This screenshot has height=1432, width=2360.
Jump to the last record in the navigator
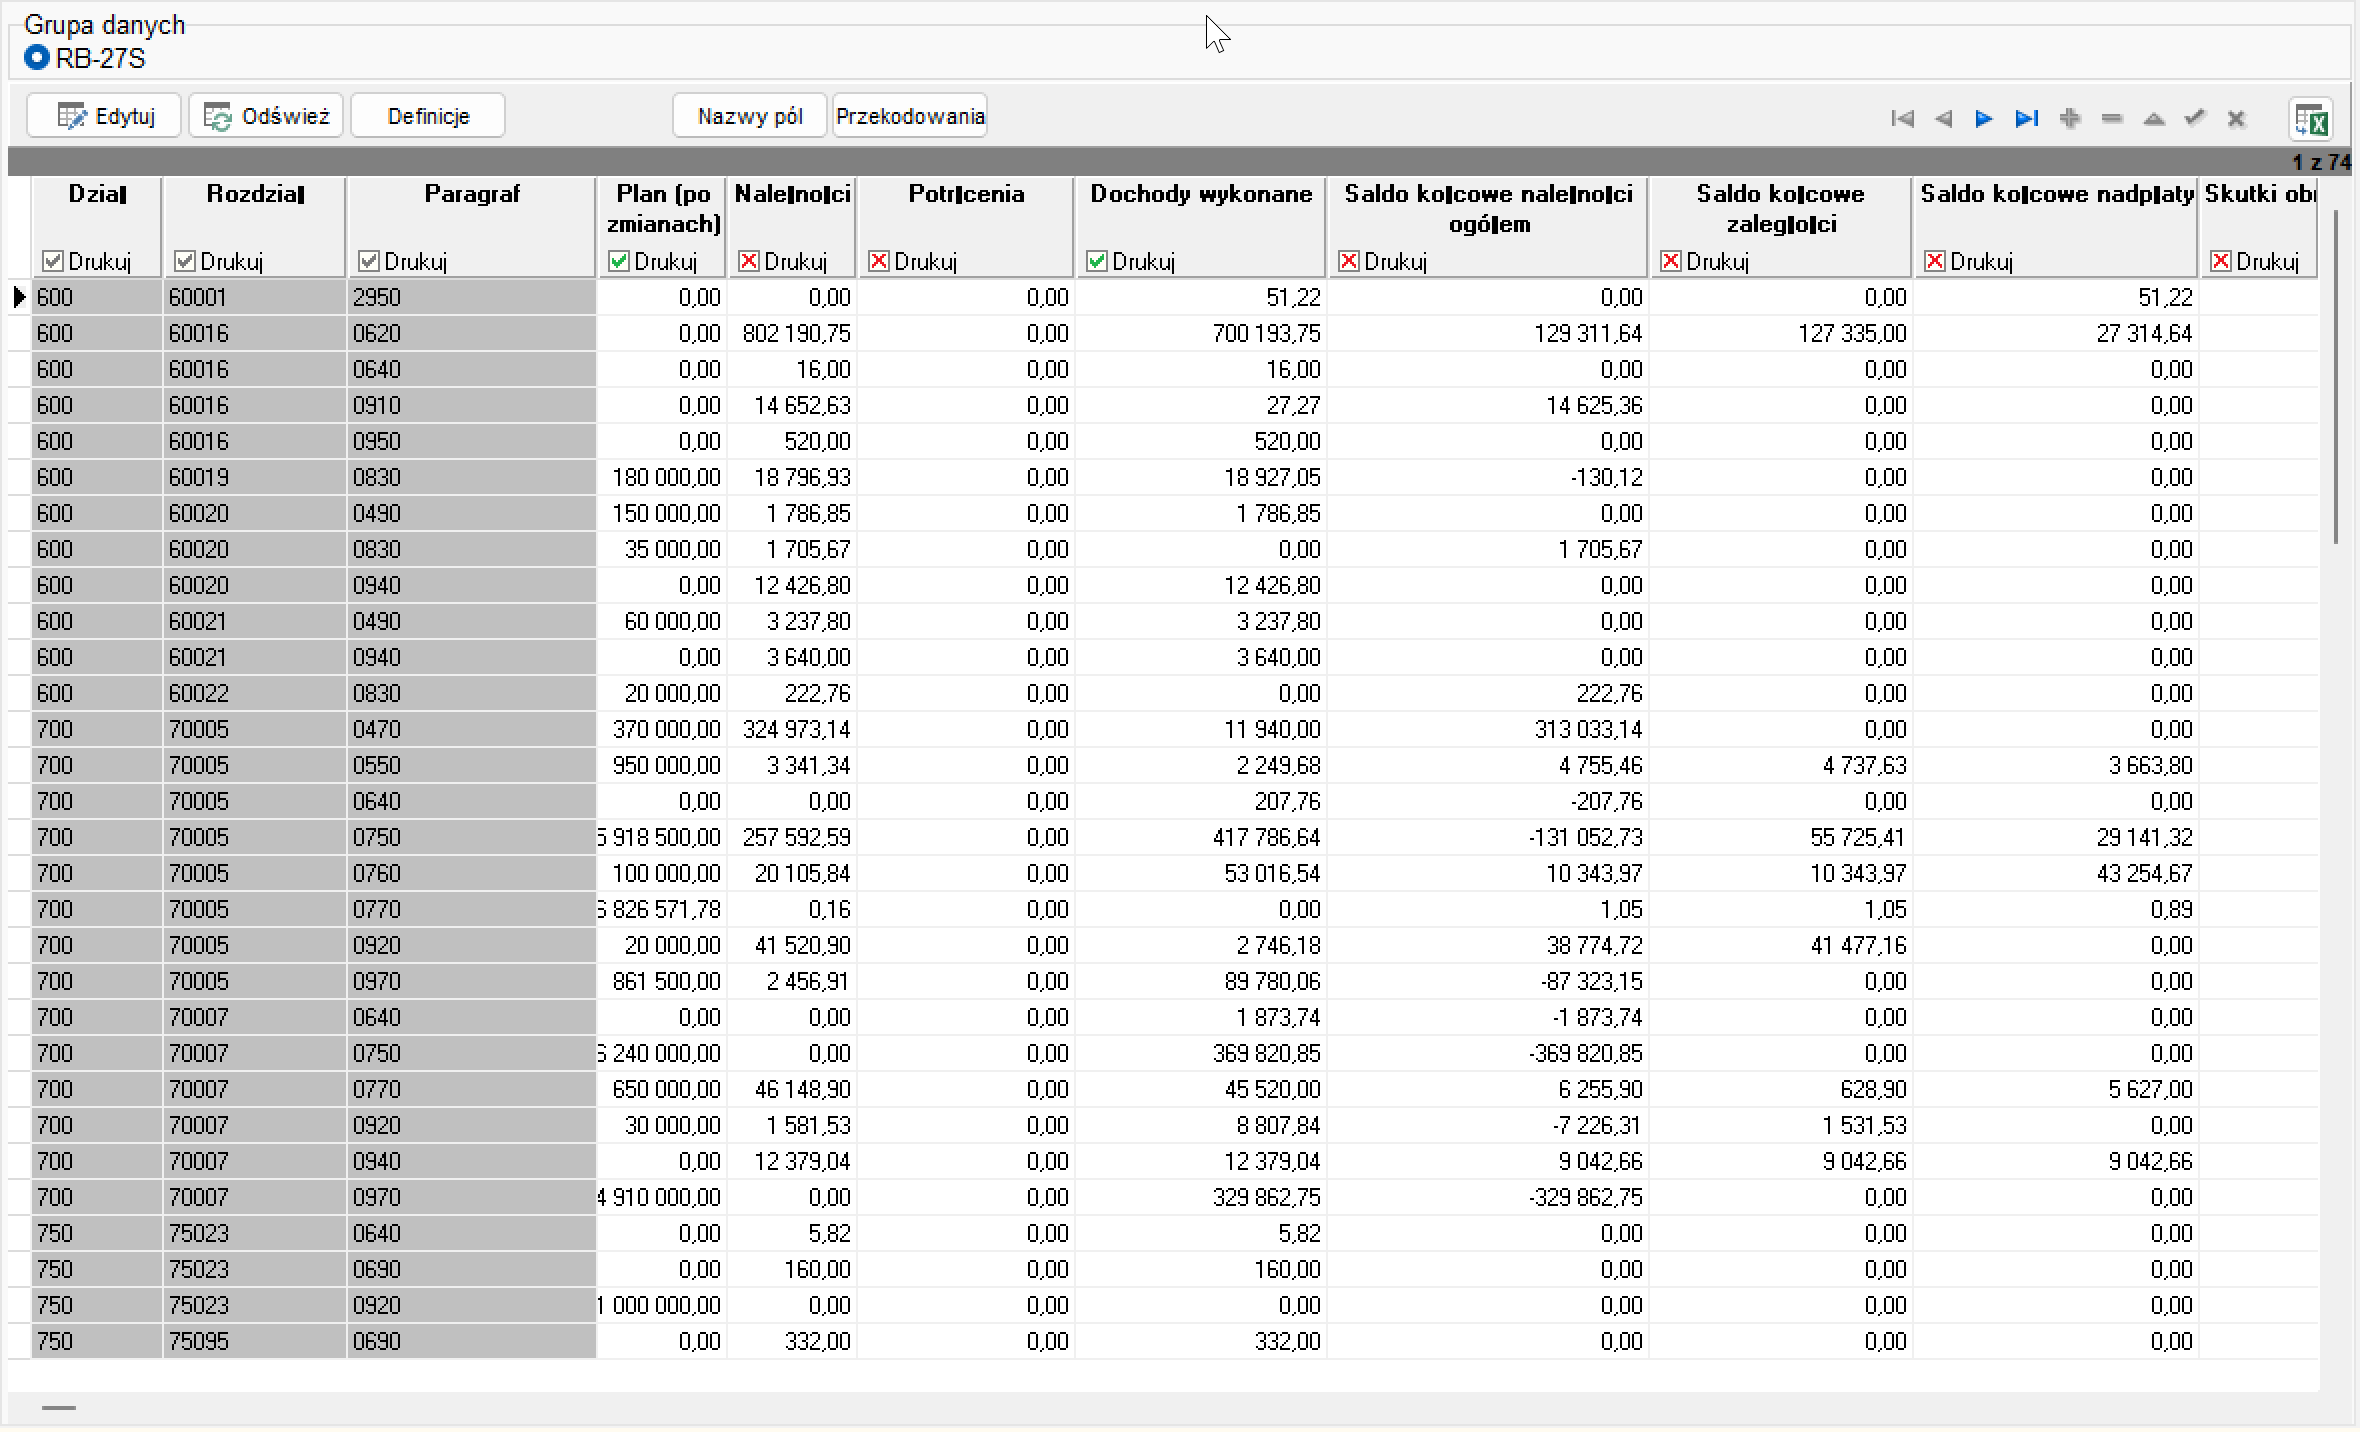(2027, 118)
